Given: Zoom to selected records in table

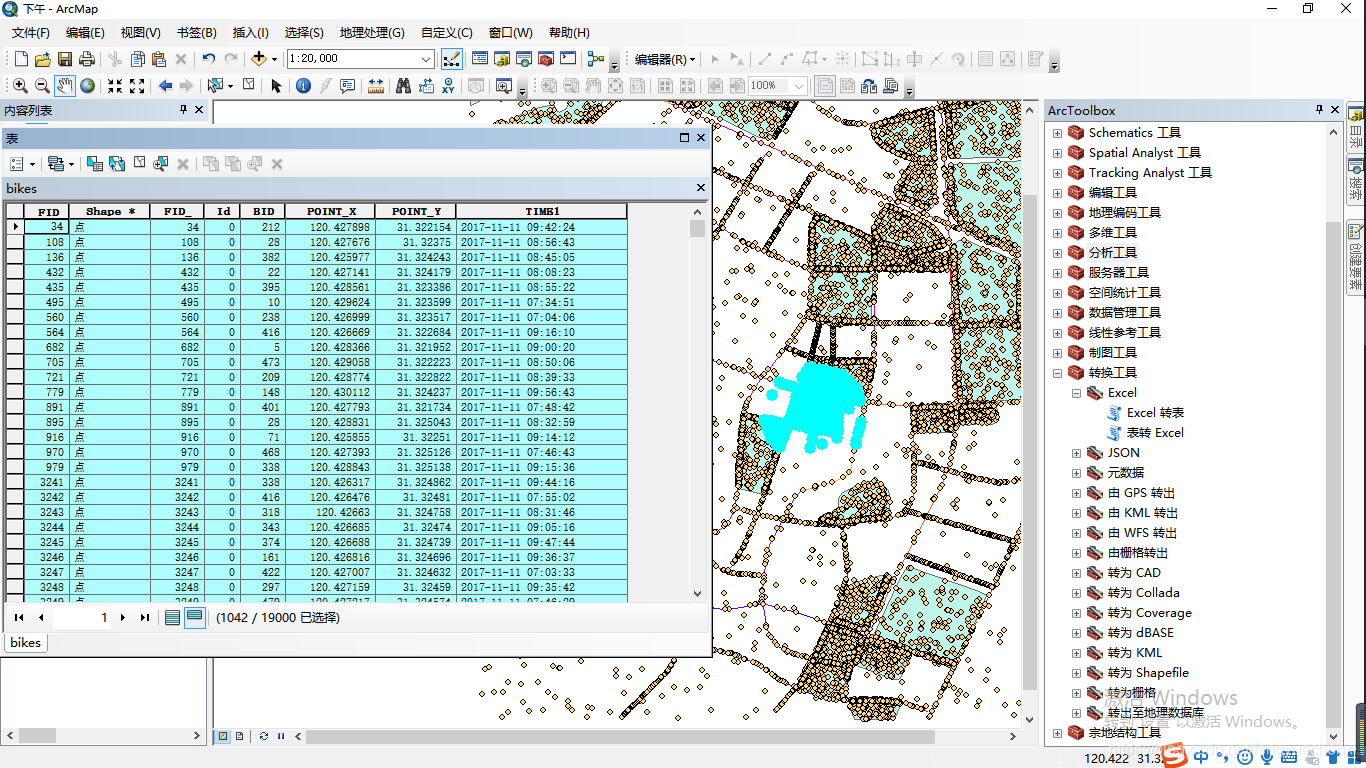Looking at the screenshot, I should coord(160,163).
